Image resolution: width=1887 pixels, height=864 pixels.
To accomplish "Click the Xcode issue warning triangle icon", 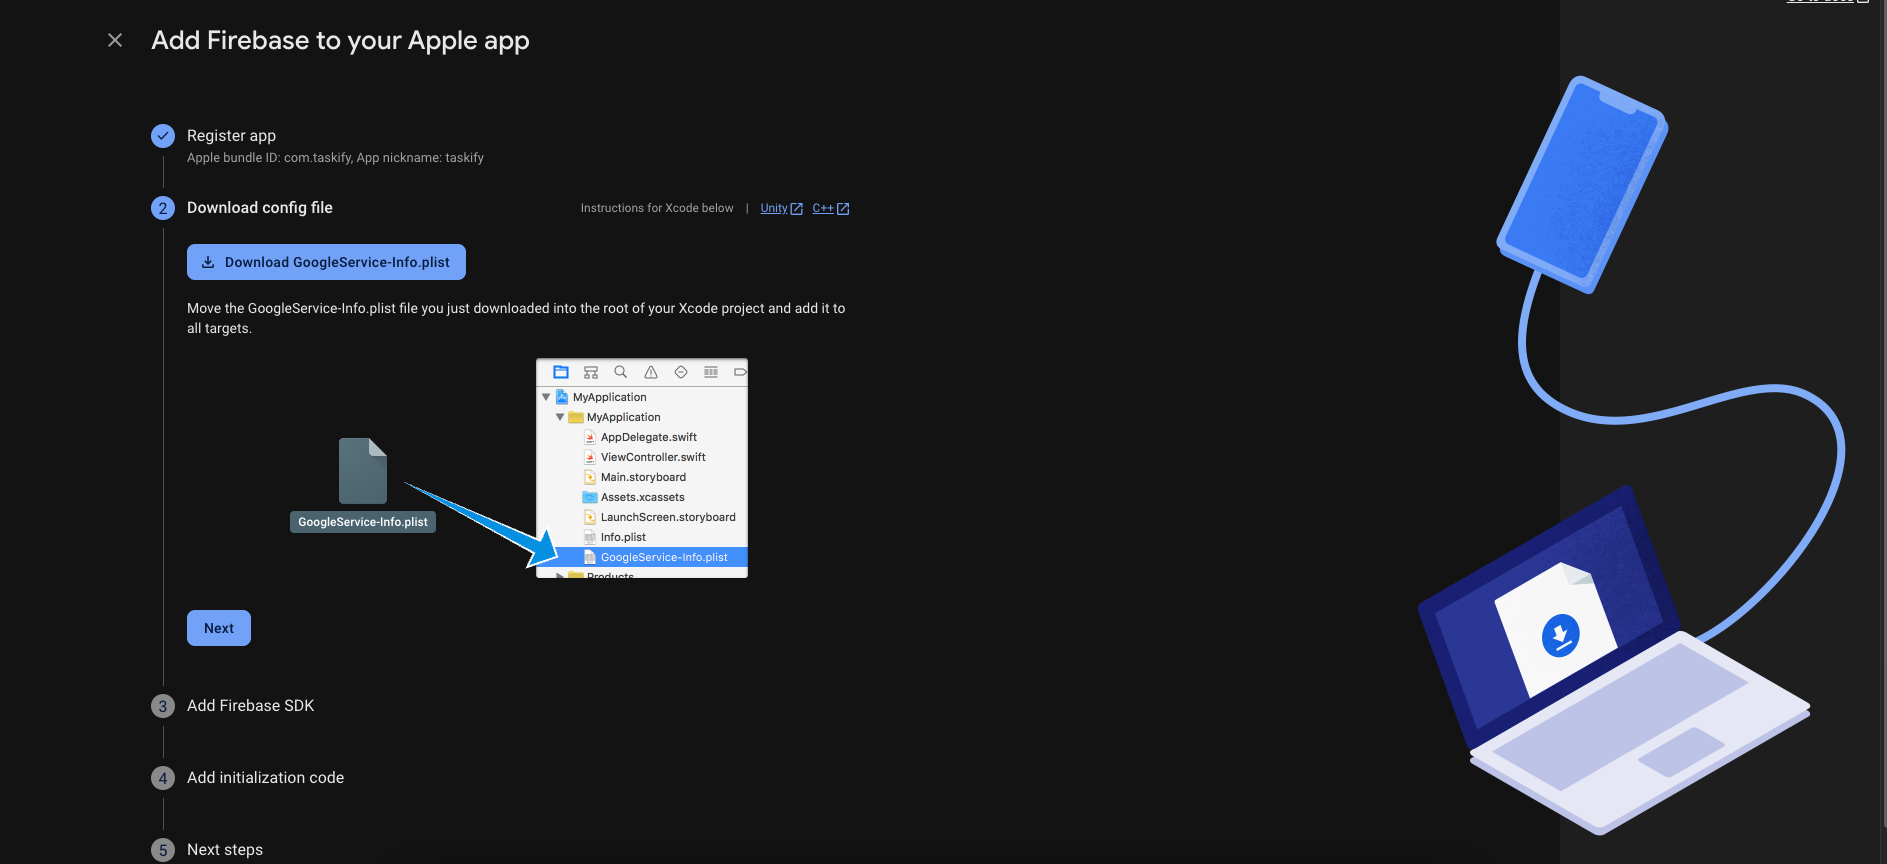I will coord(651,372).
